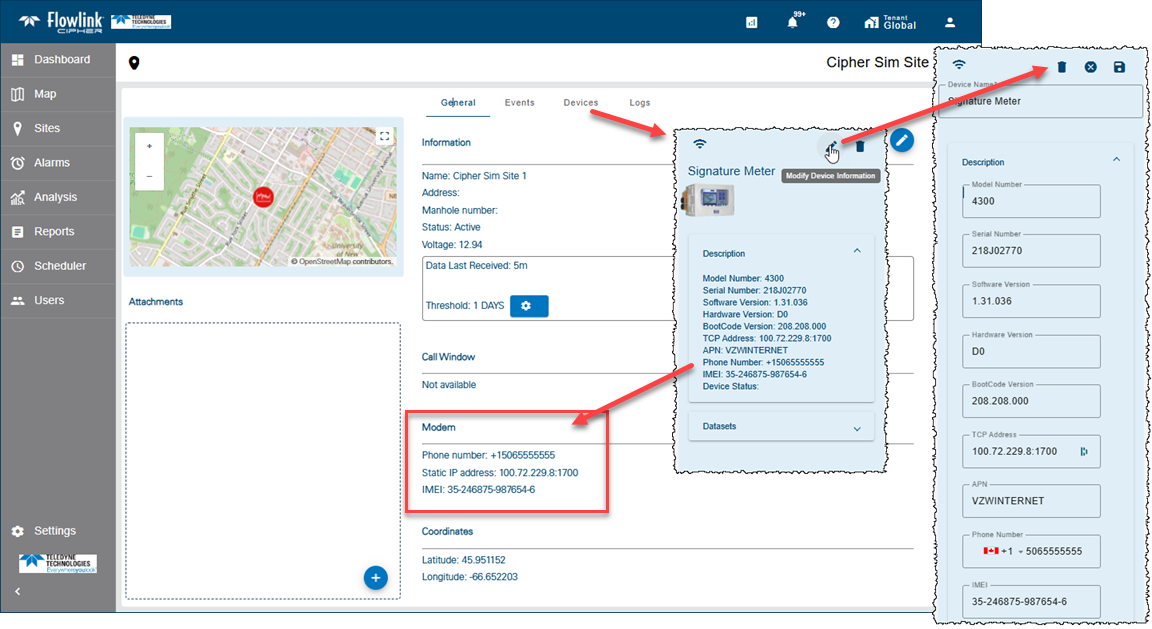Viewport: 1152px width, 629px height.
Task: Collapse the left sidebar using the chevron
Action: pos(17,592)
